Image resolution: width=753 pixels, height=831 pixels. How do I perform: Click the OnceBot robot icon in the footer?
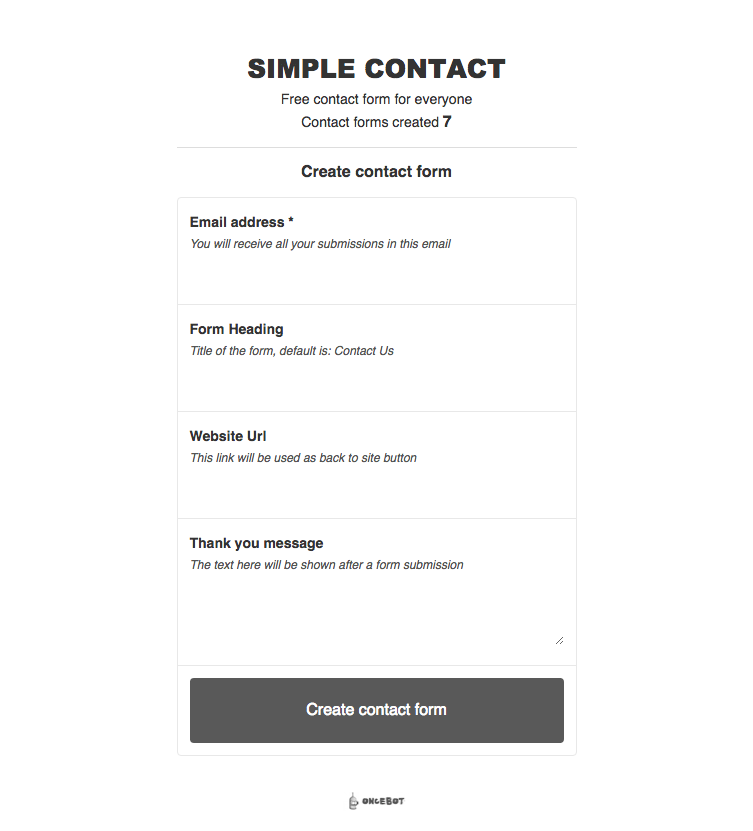(354, 800)
